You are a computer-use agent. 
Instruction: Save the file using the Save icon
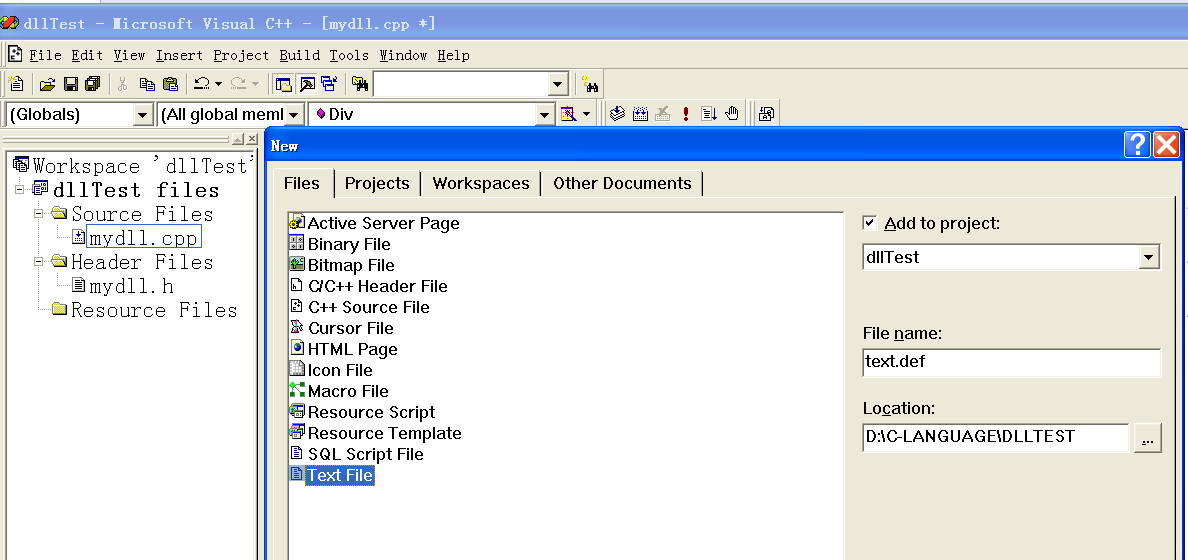pyautogui.click(x=70, y=84)
